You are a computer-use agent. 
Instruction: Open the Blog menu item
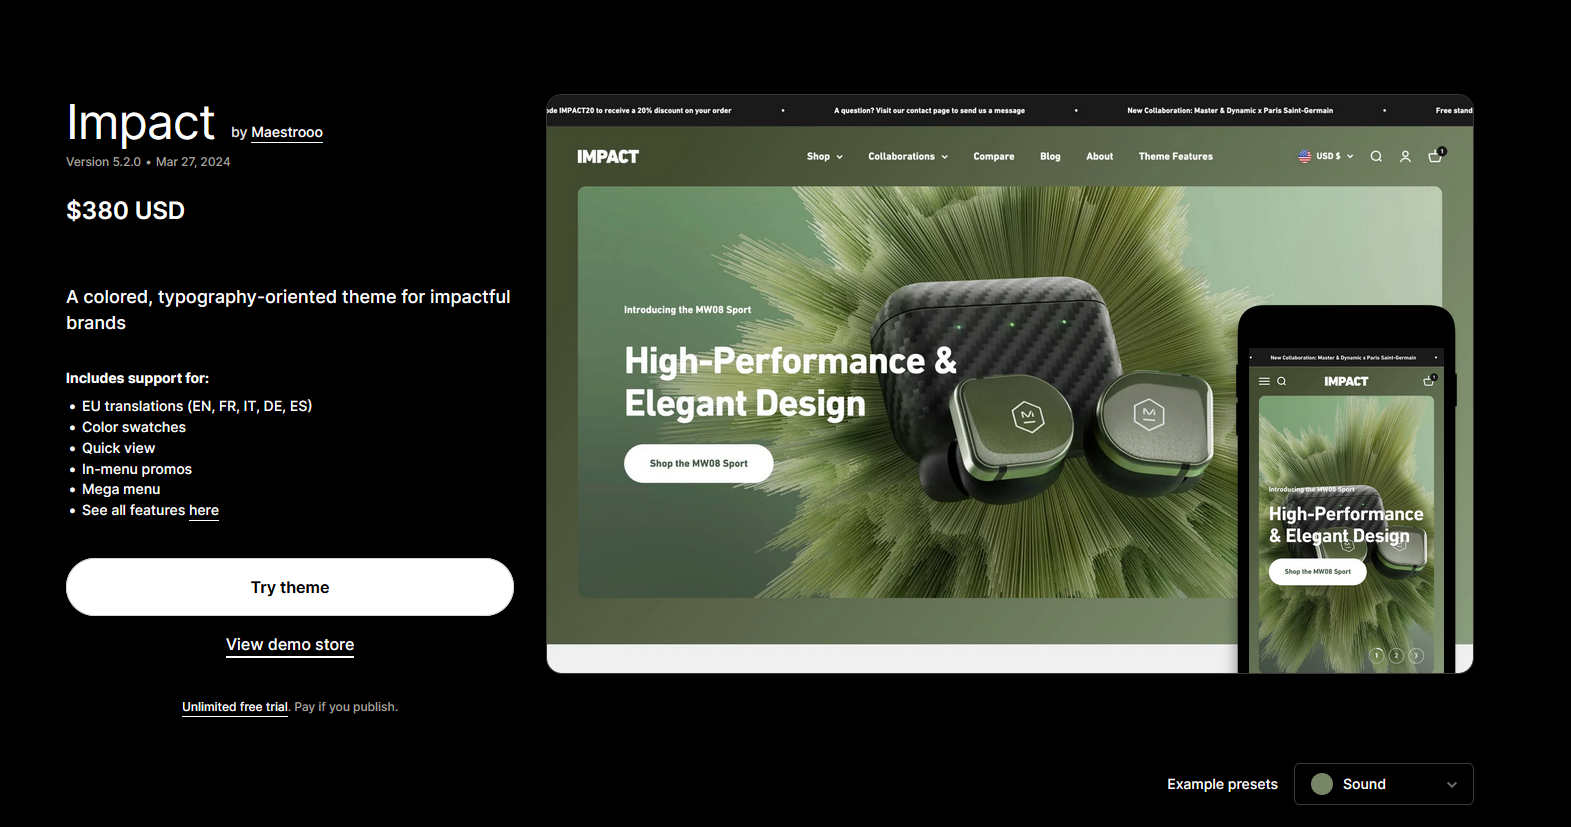1050,156
